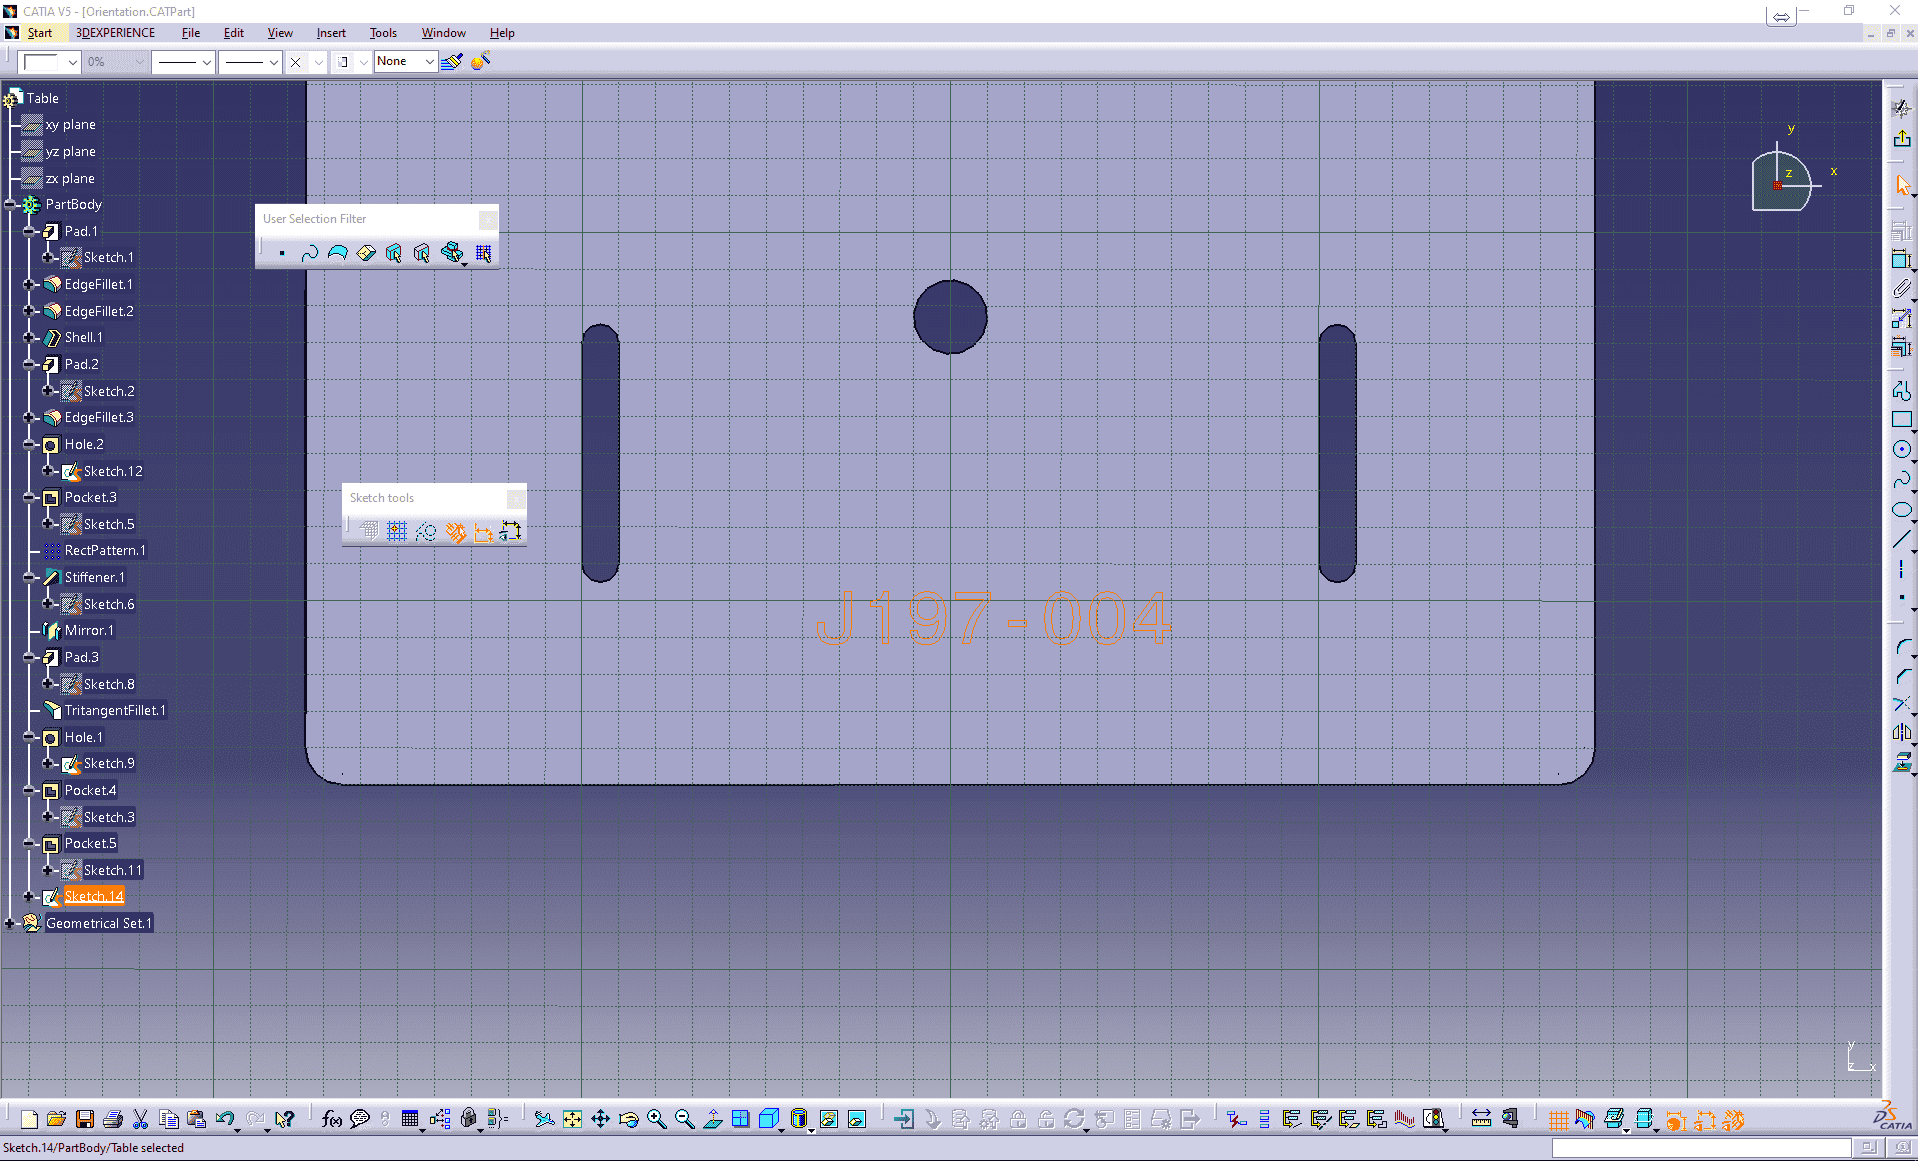The height and width of the screenshot is (1161, 1918).
Task: Click the Open file folder icon
Action: 56,1119
